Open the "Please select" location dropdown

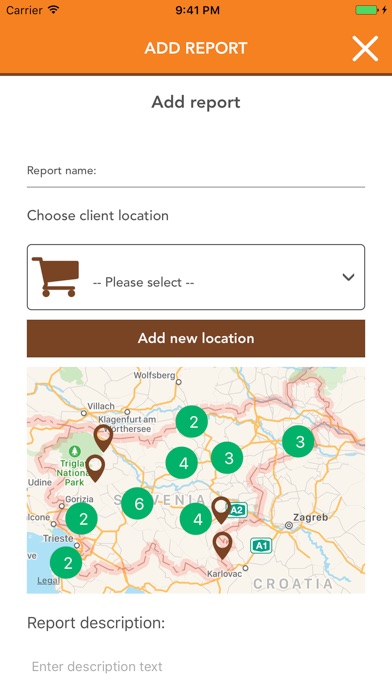pos(196,277)
